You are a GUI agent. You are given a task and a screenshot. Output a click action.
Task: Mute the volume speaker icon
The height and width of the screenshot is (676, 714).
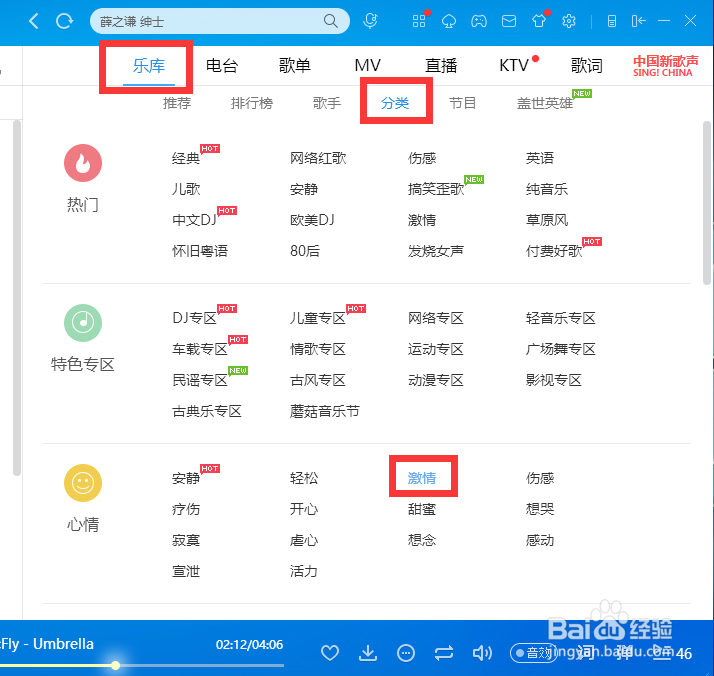point(482,653)
